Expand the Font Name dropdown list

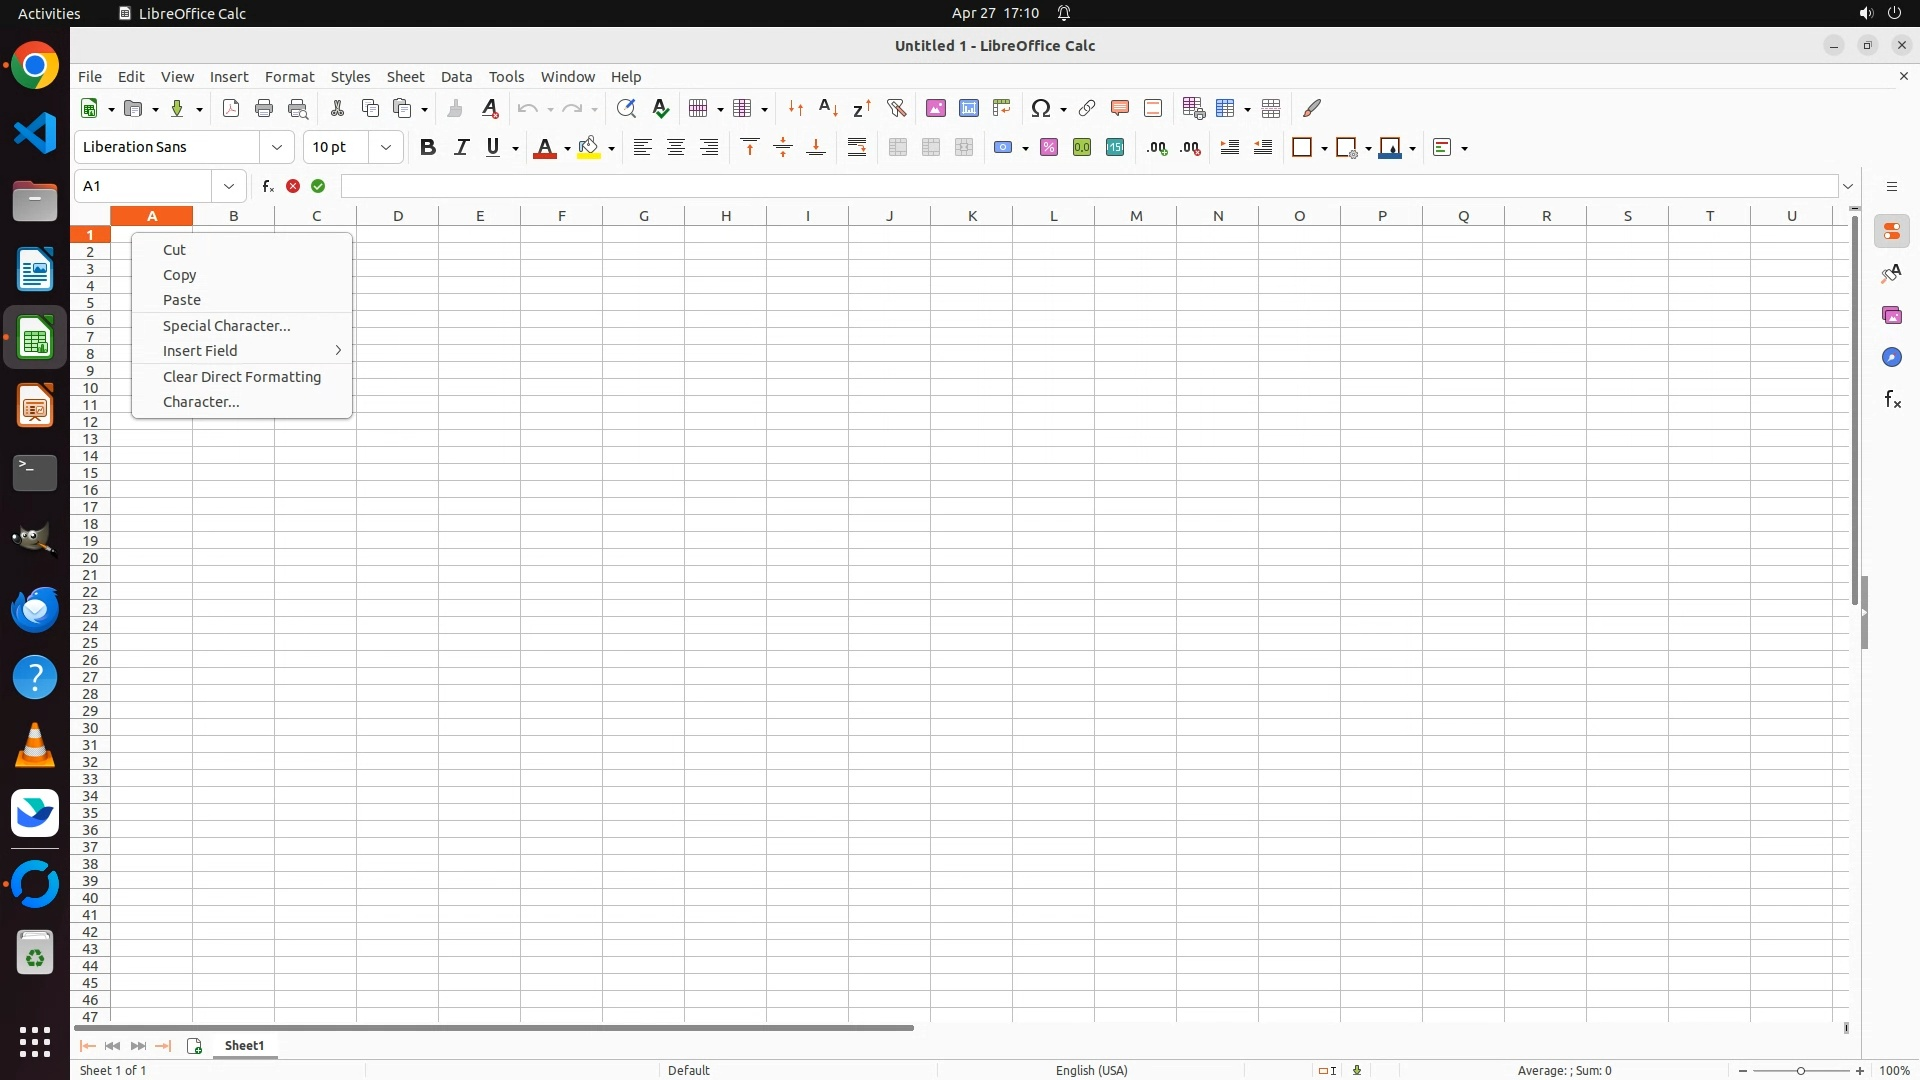[277, 147]
